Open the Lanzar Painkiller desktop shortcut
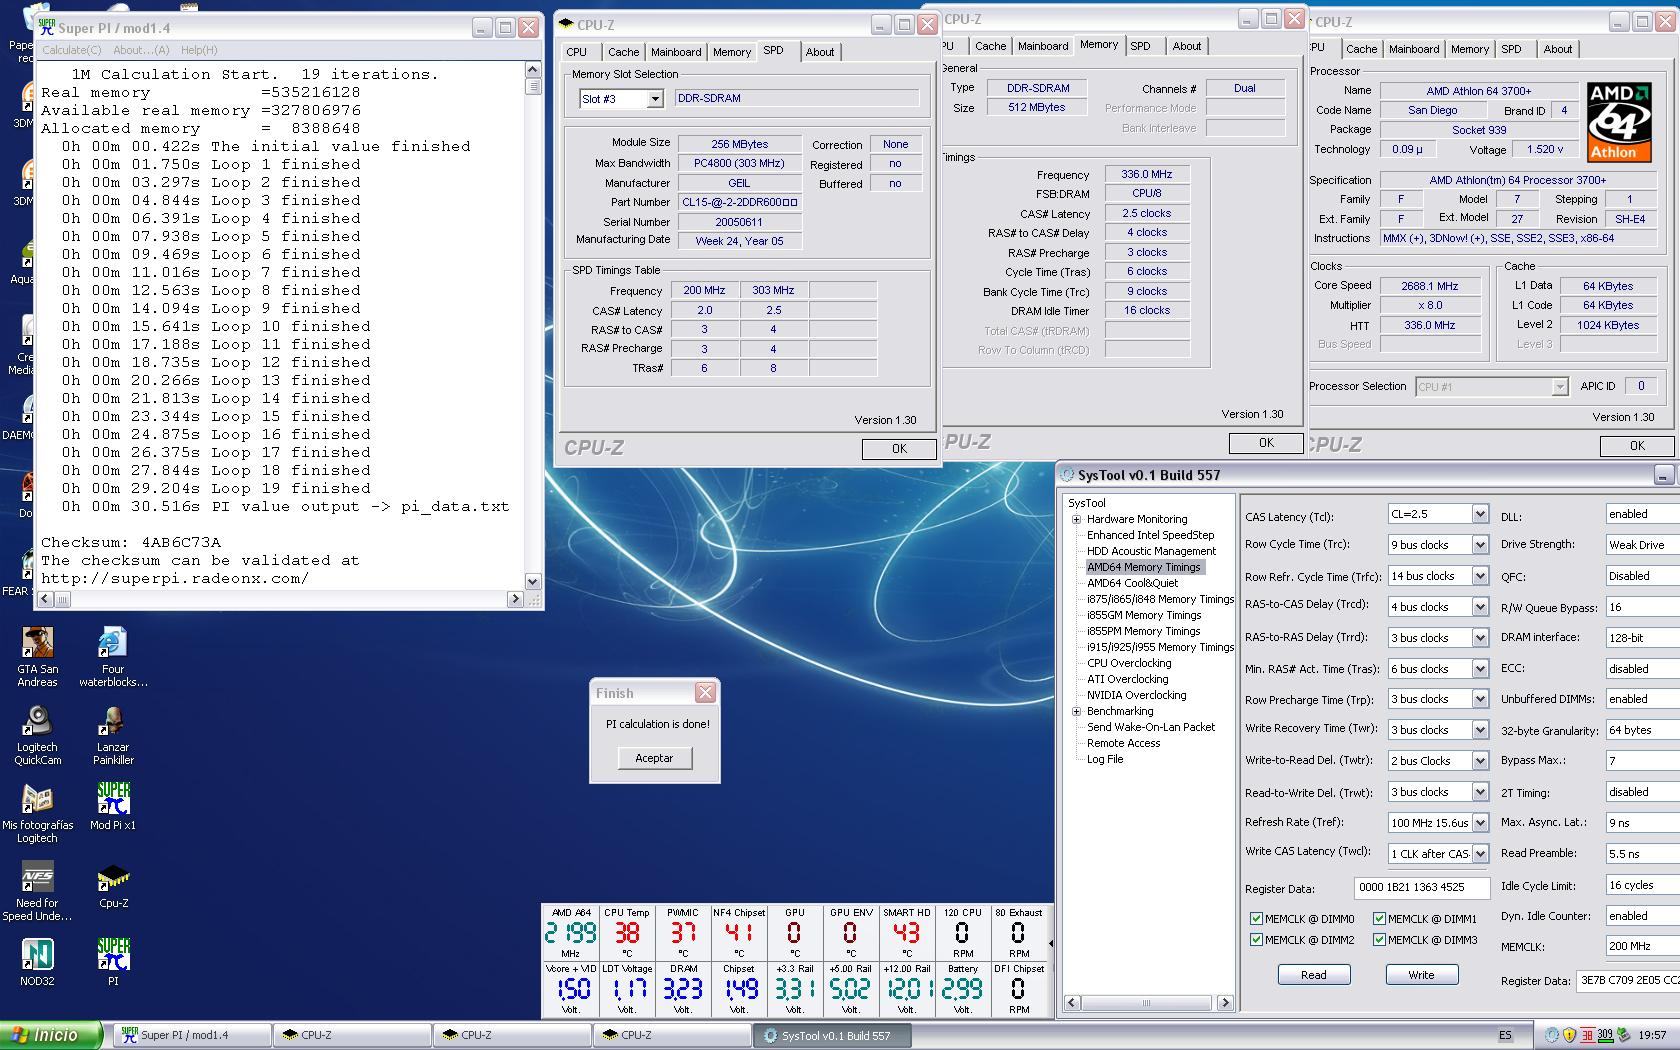Screen dimensions: 1680x1050 point(113,722)
